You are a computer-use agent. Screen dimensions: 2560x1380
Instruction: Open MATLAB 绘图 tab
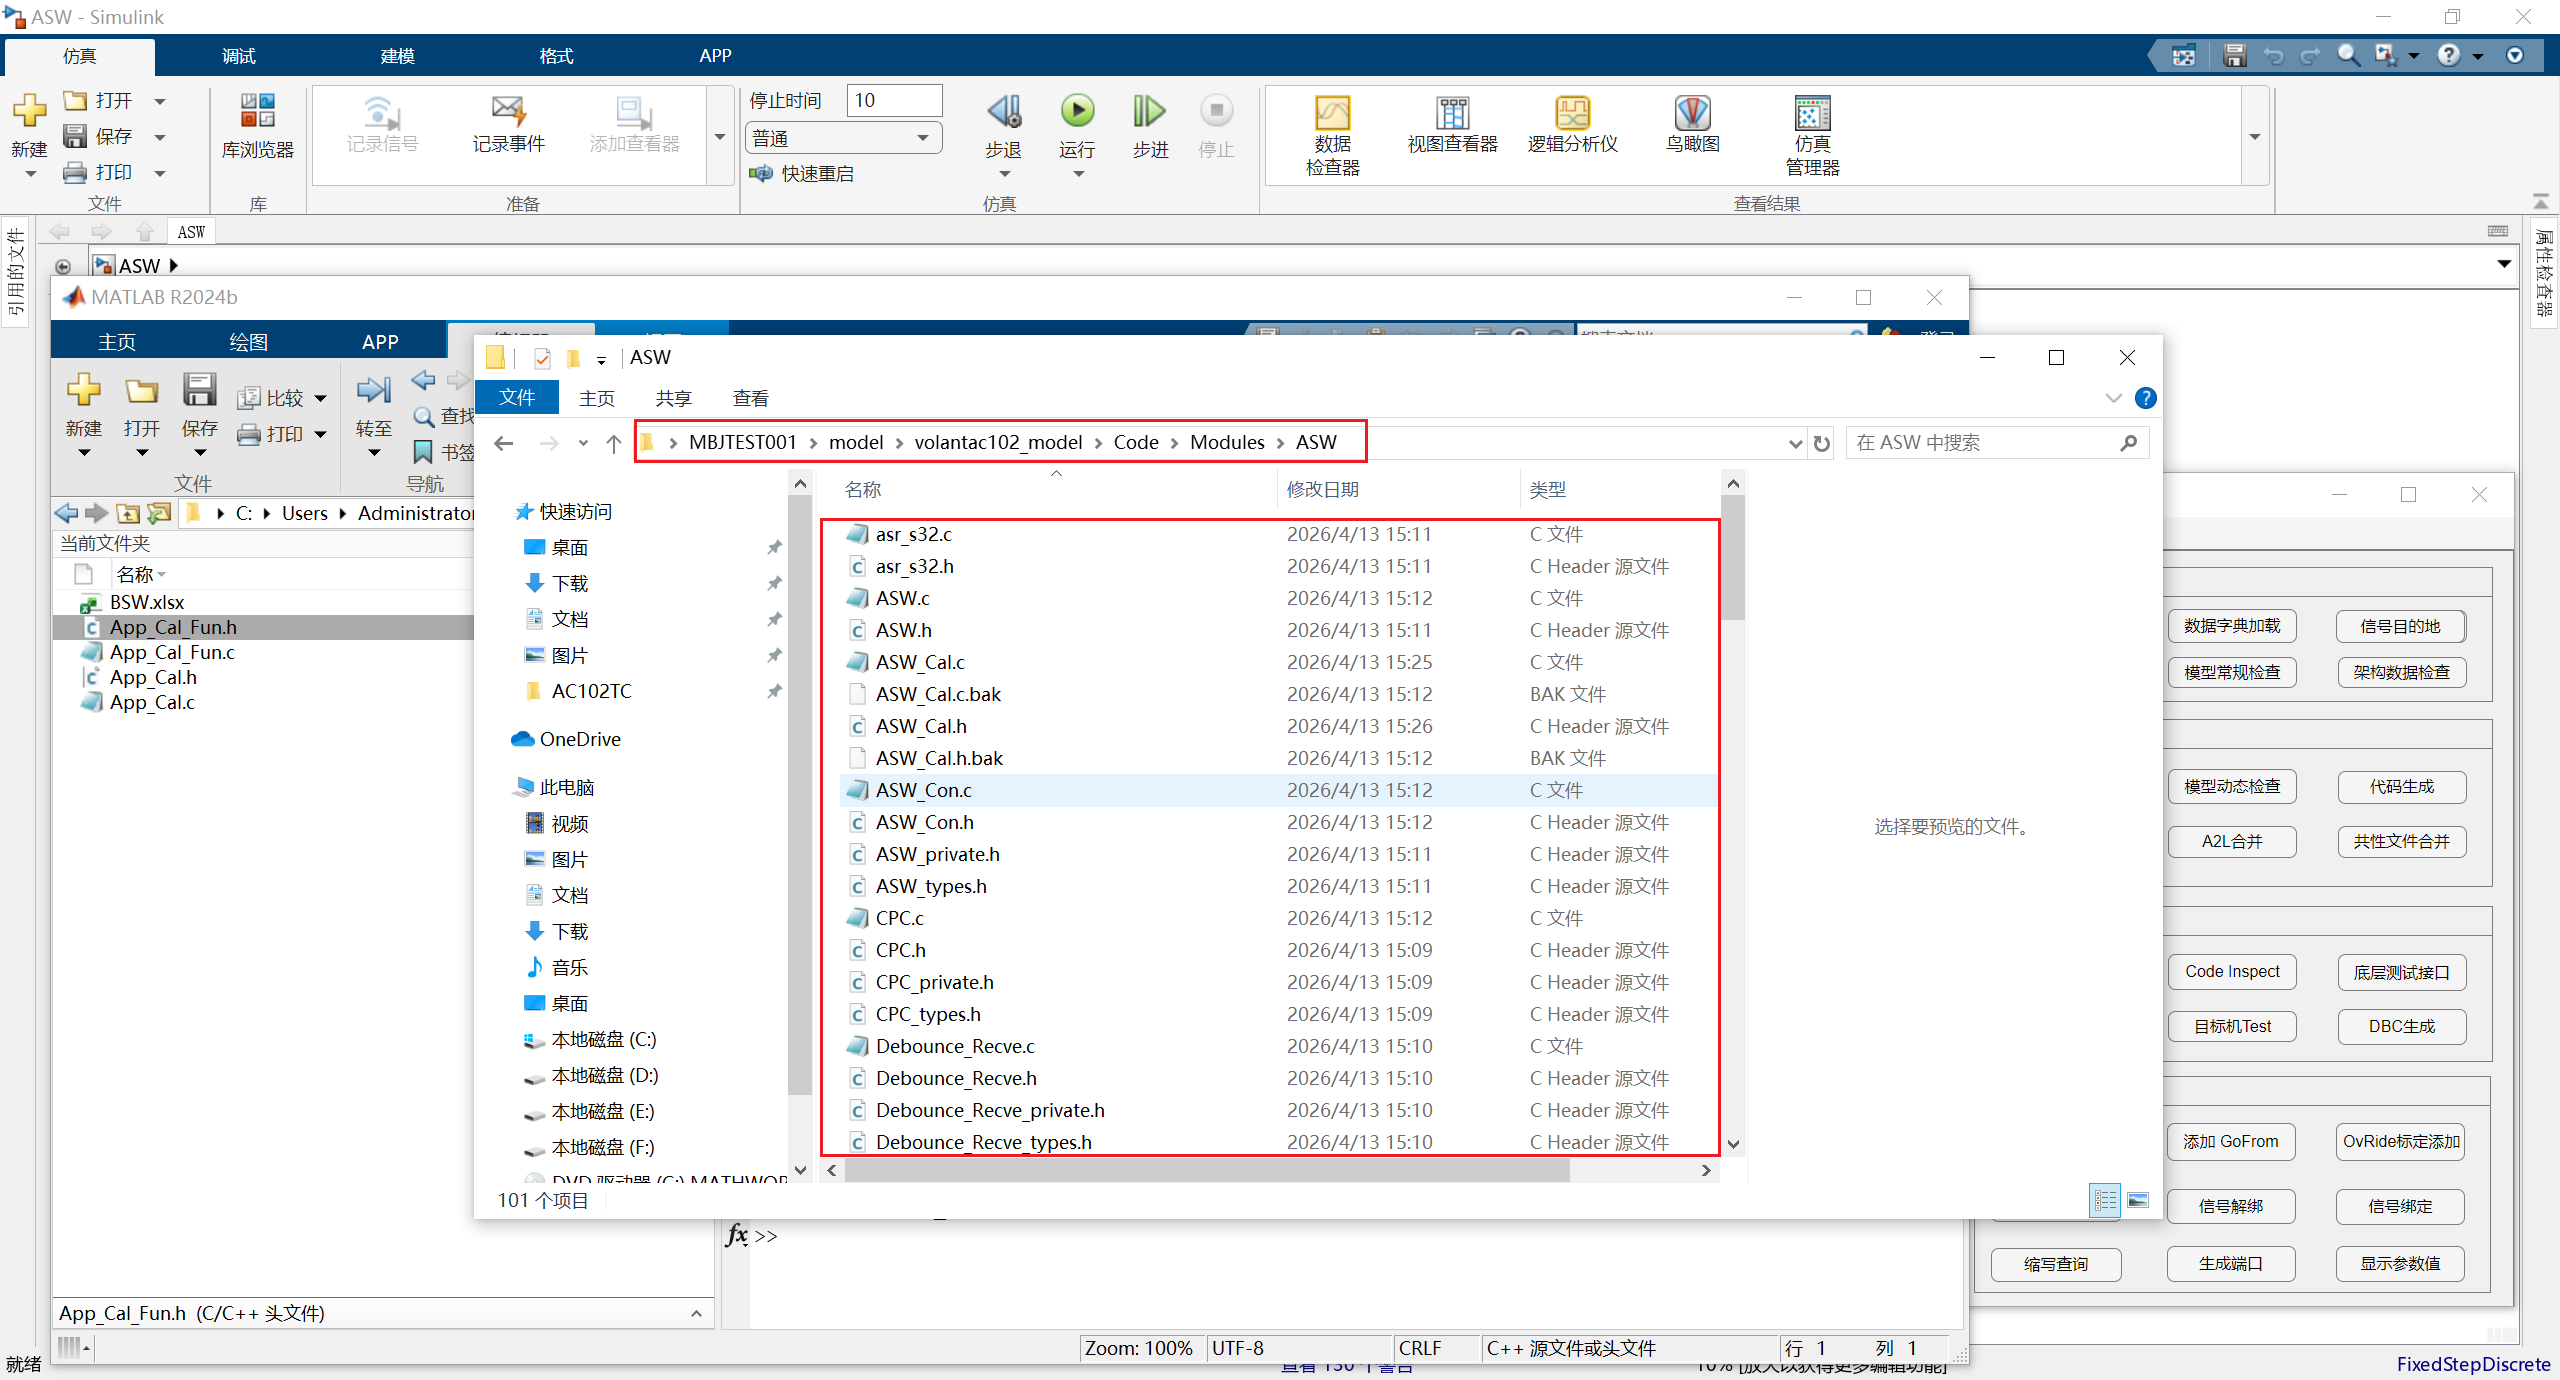(248, 342)
